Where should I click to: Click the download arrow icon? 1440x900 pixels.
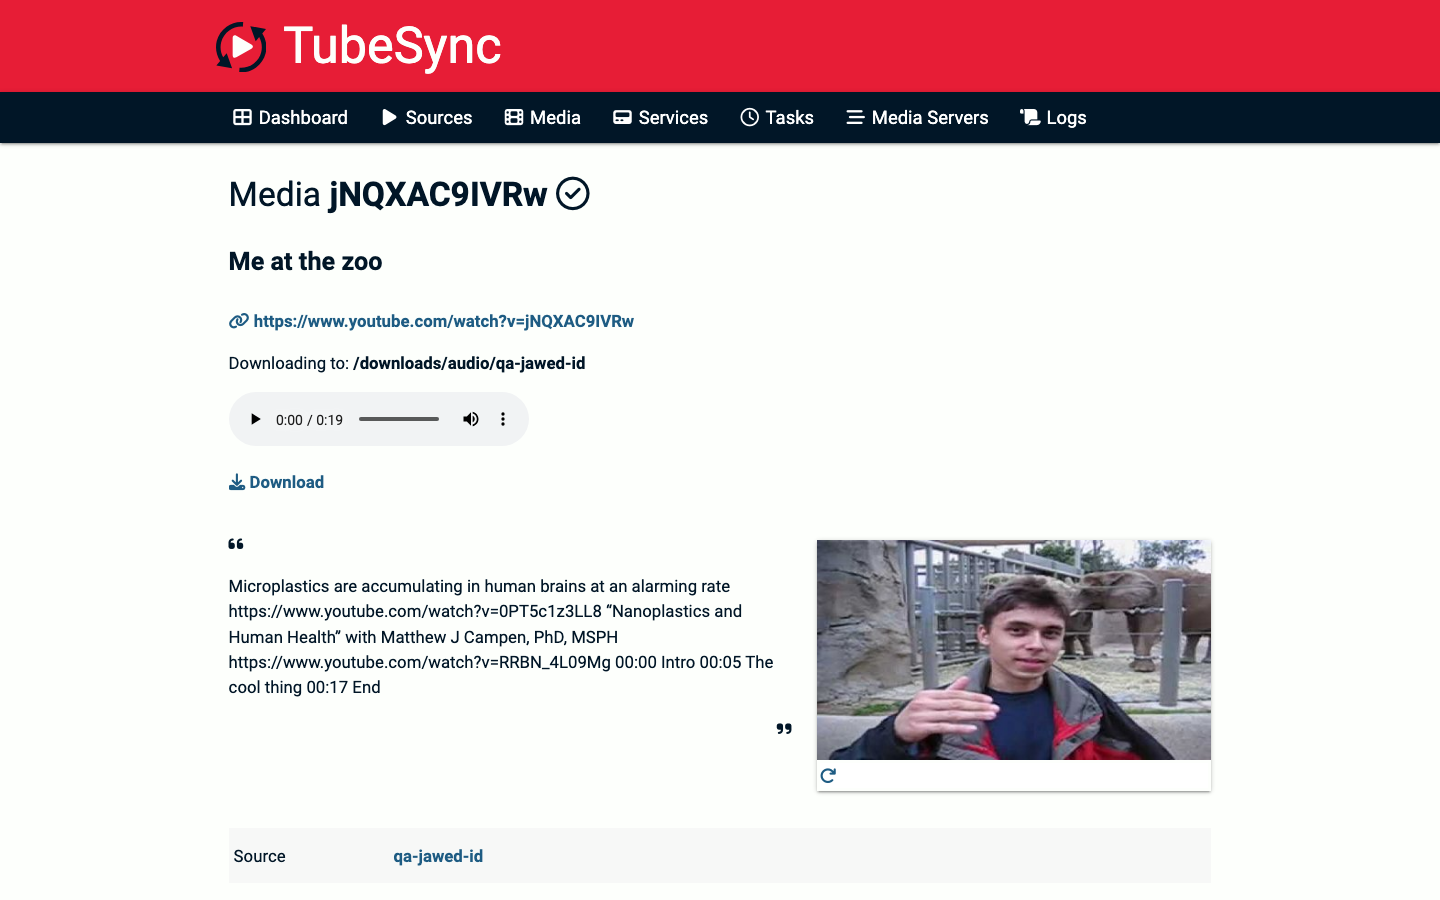[237, 482]
